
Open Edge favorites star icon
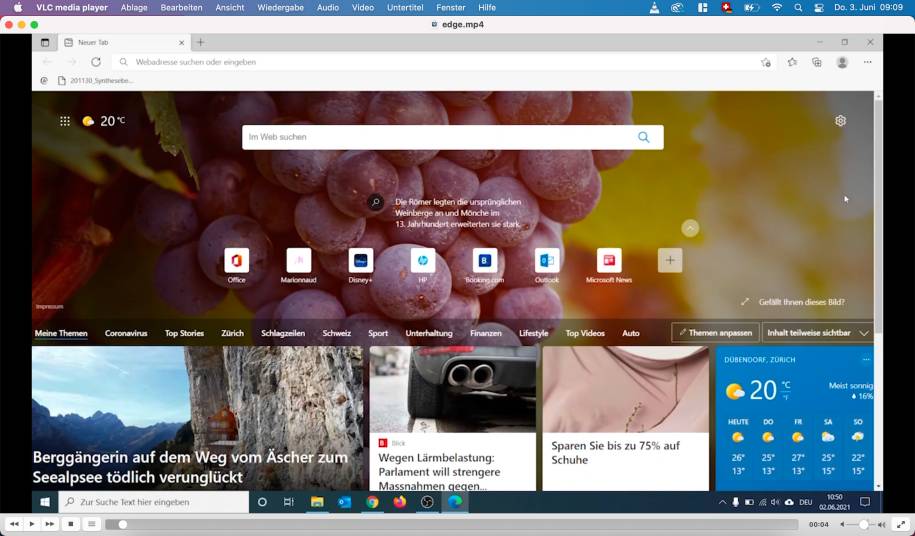pos(792,62)
